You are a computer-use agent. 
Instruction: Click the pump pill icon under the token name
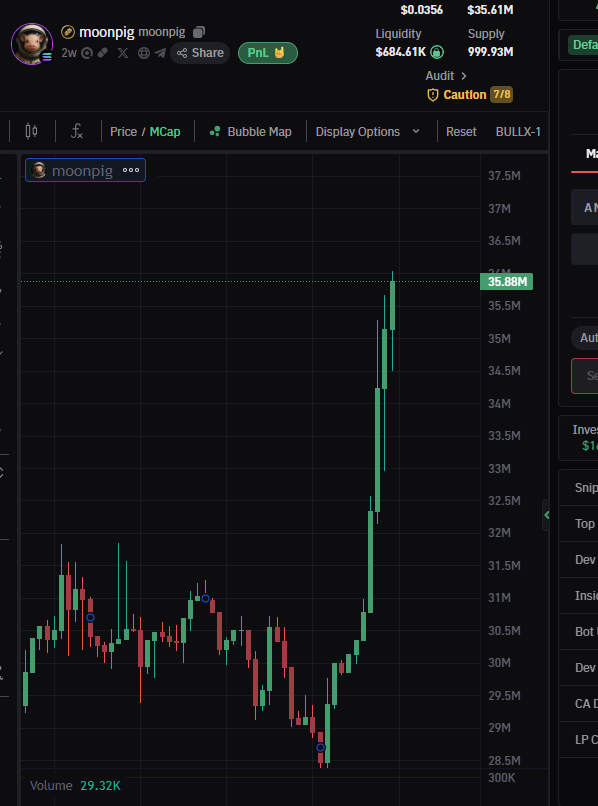pyautogui.click(x=103, y=53)
